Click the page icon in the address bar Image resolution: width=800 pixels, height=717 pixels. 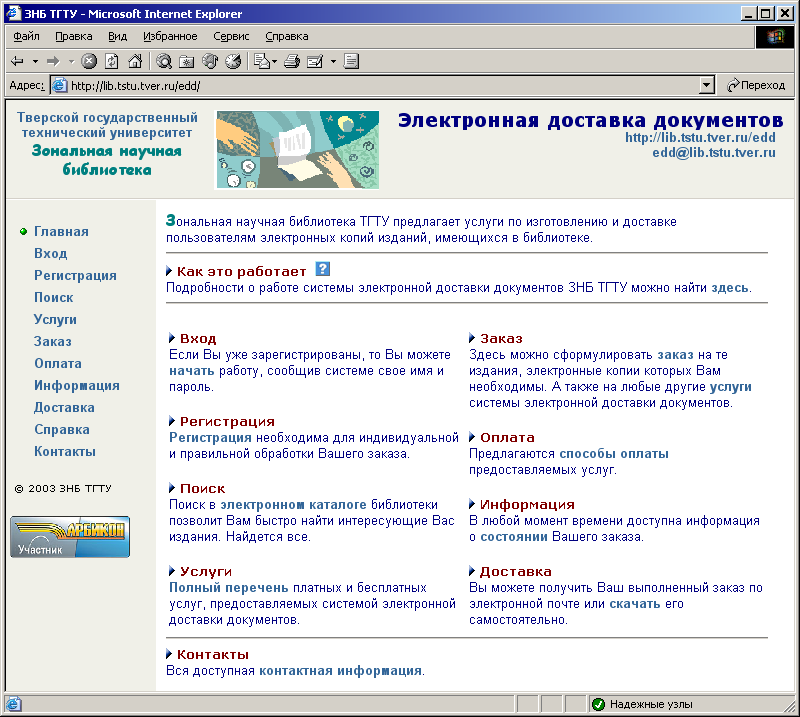pyautogui.click(x=60, y=85)
